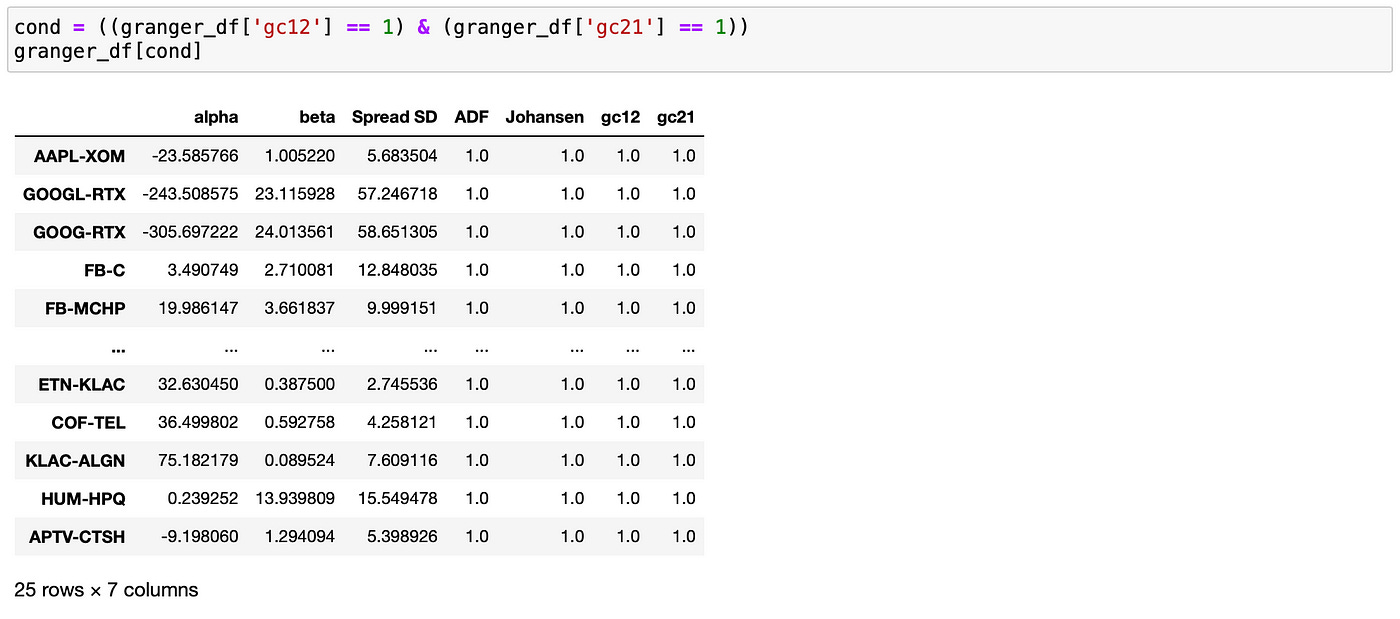Select the alpha column header
Image resolution: width=1400 pixels, height=619 pixels.
click(x=216, y=117)
